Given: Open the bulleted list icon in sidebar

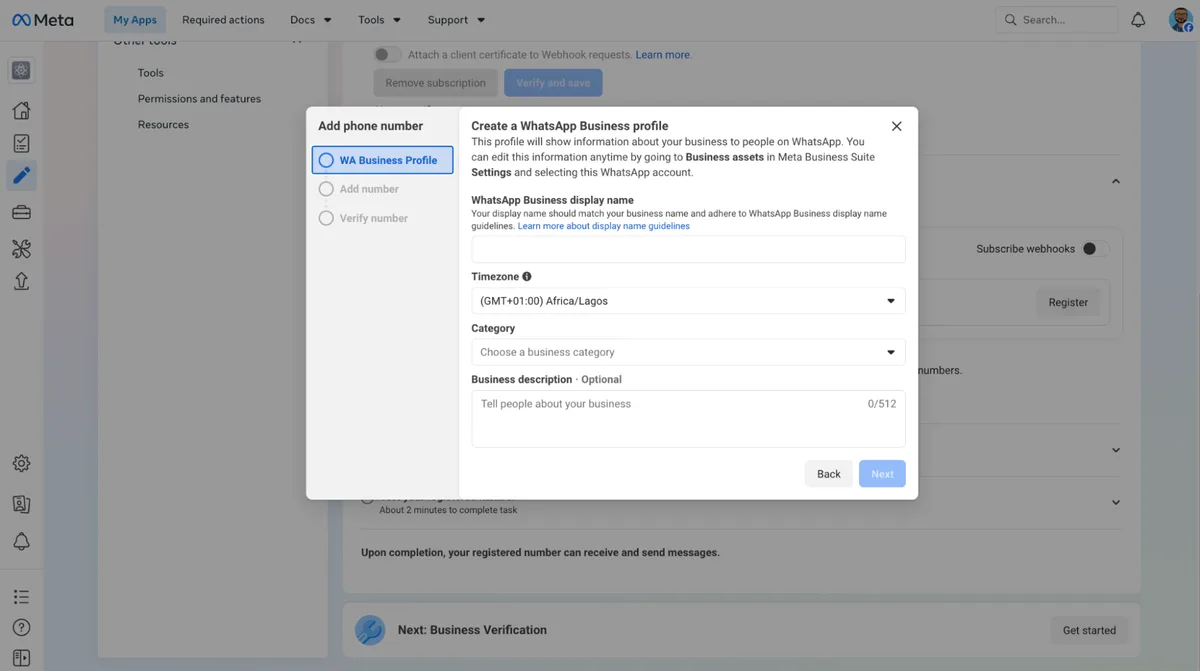Looking at the screenshot, I should tap(21, 597).
